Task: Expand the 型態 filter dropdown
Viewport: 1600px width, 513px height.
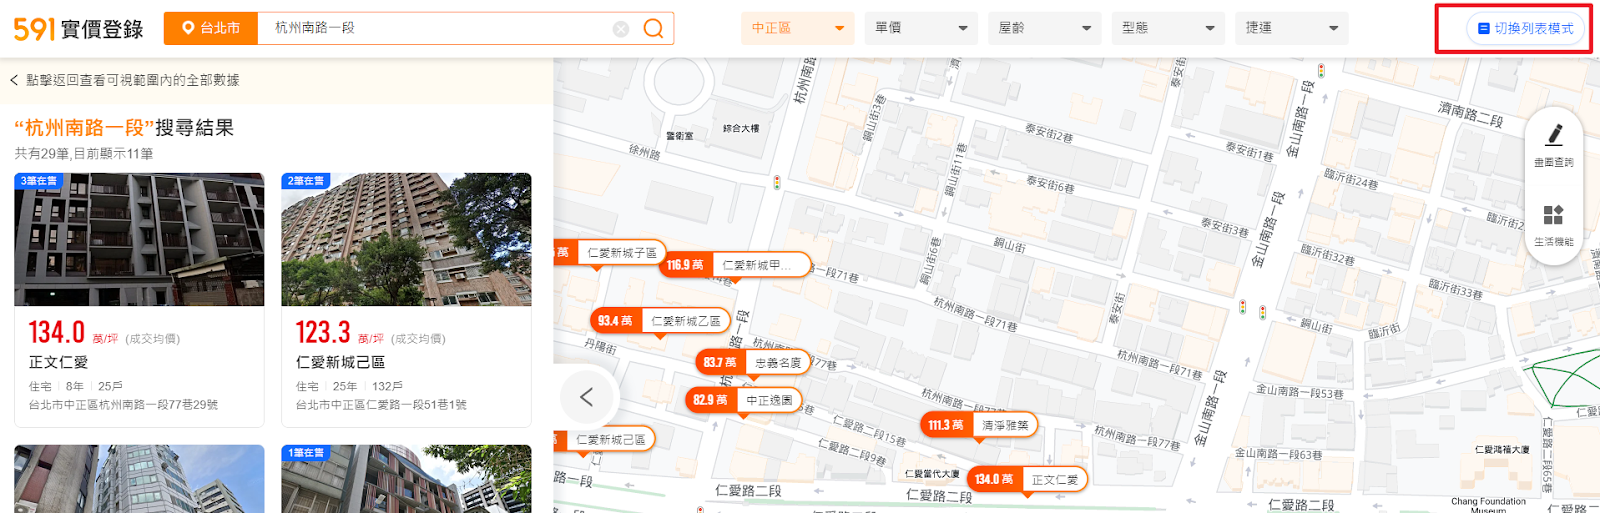Action: coord(1168,28)
